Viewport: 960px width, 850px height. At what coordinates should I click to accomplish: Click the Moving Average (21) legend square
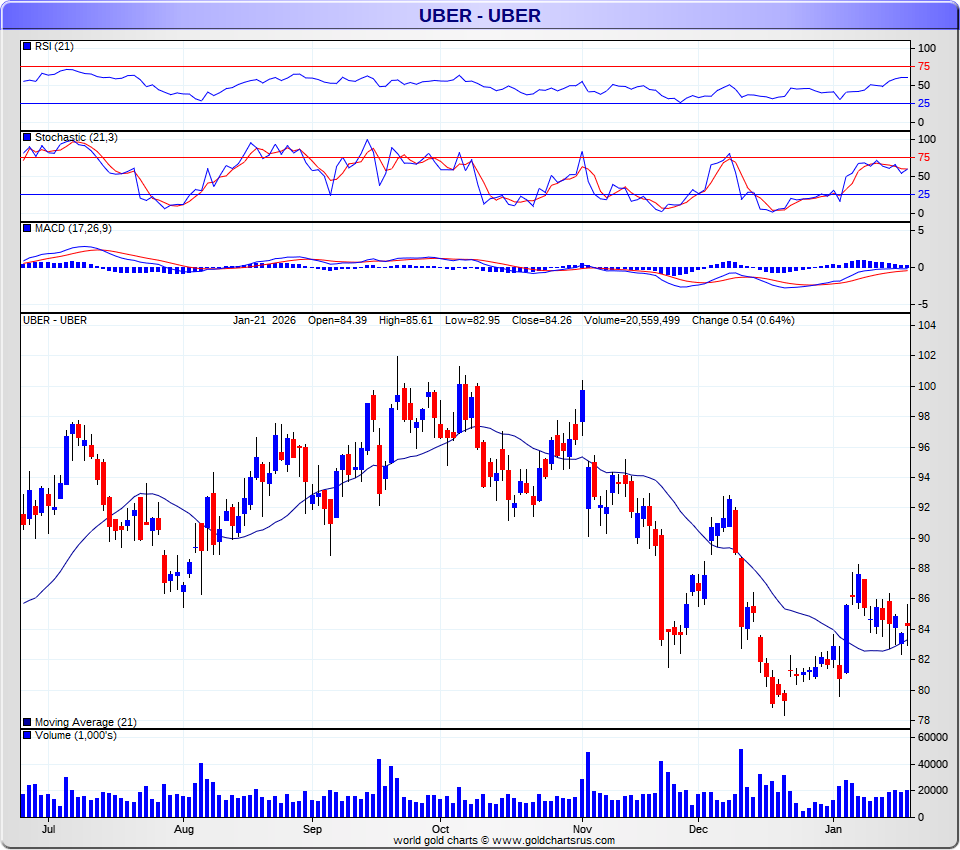(27, 722)
